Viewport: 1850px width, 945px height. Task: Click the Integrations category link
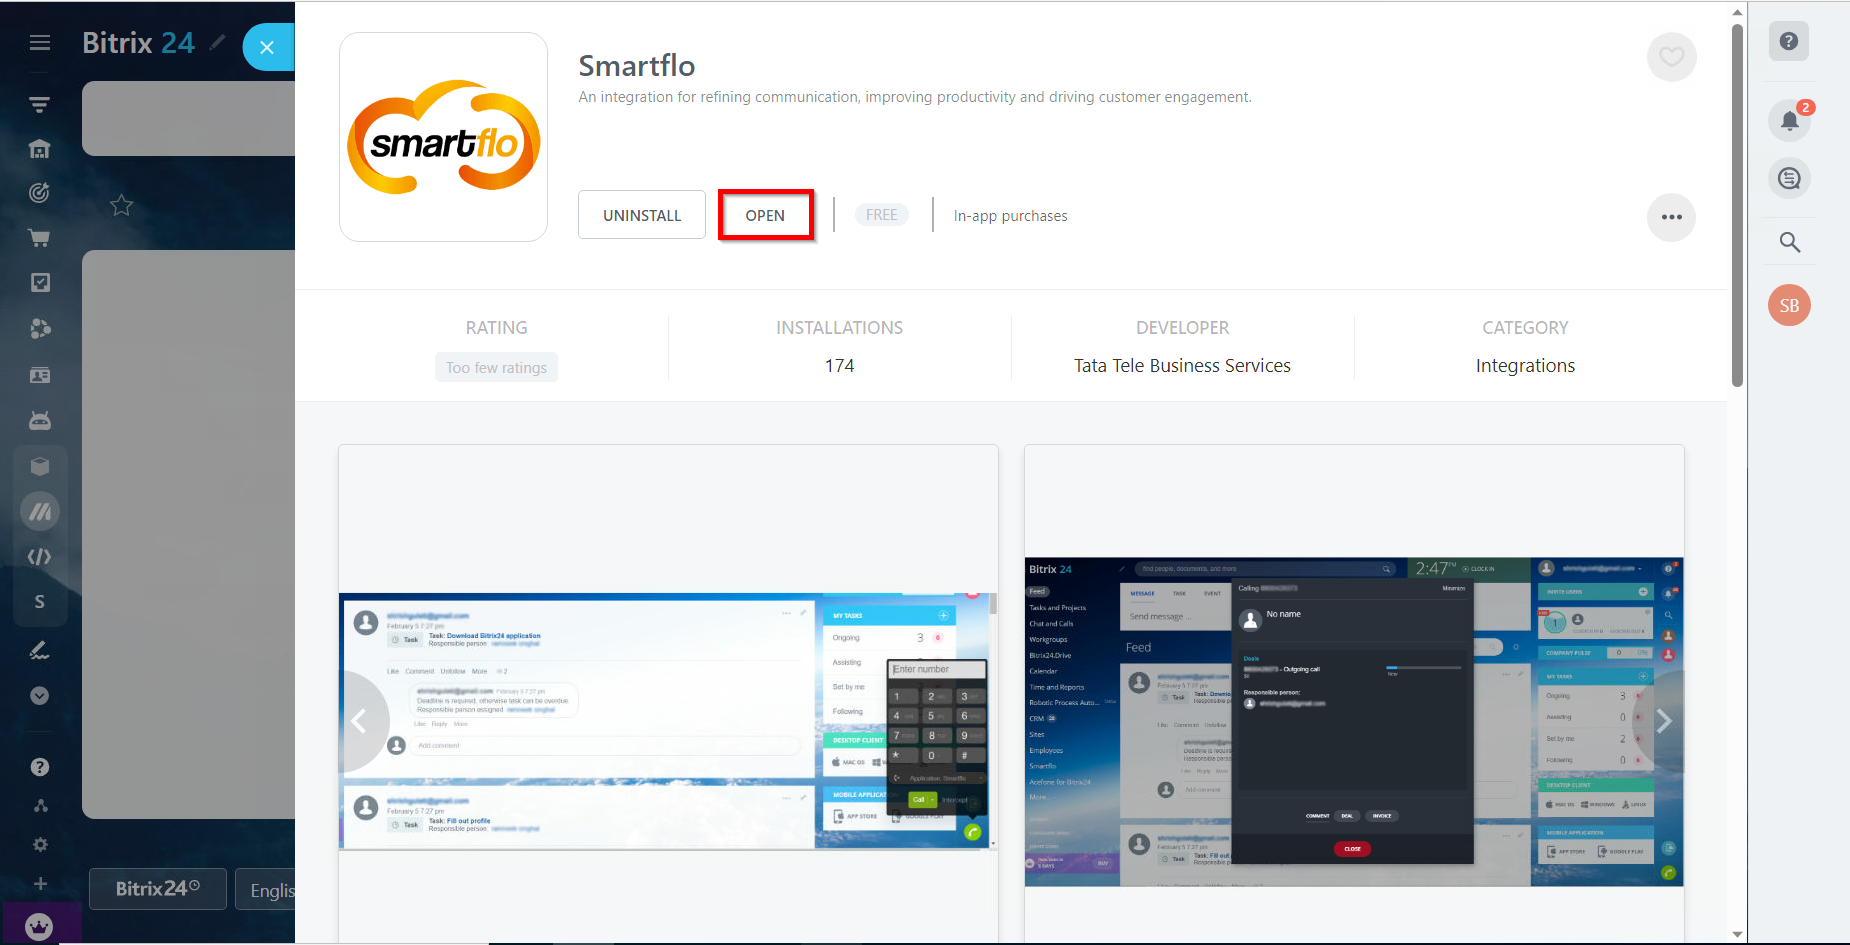[1525, 366]
